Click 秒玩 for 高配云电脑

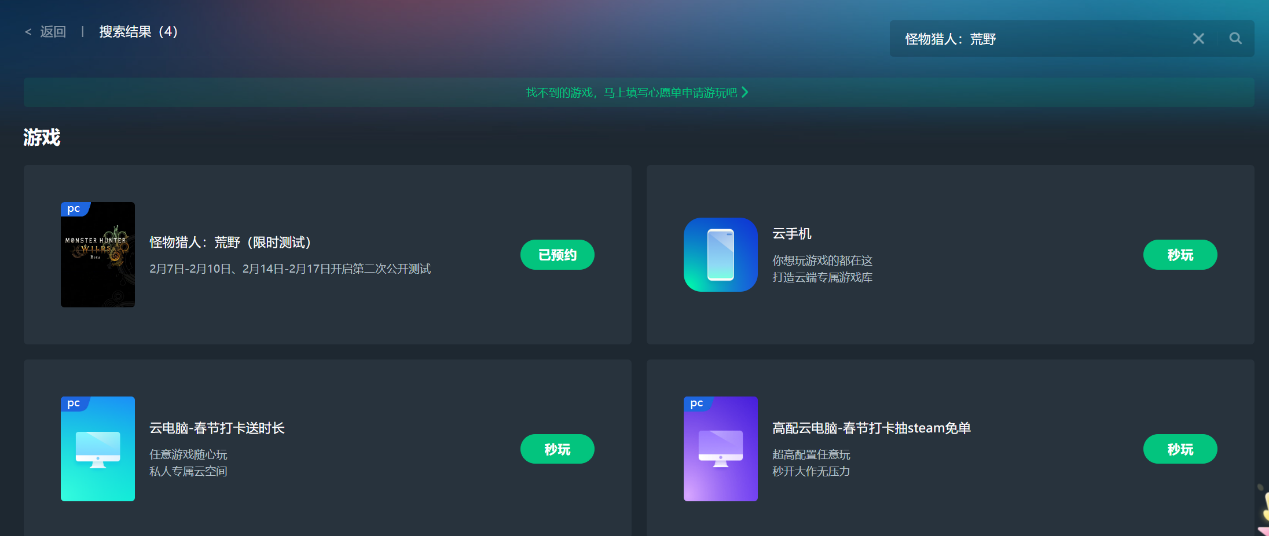(x=1180, y=449)
